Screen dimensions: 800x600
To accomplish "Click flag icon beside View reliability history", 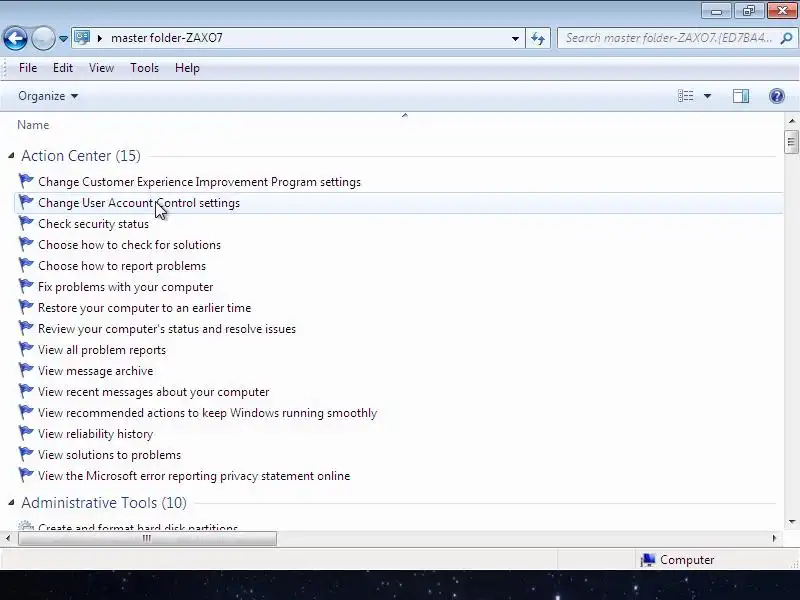I will [26, 433].
